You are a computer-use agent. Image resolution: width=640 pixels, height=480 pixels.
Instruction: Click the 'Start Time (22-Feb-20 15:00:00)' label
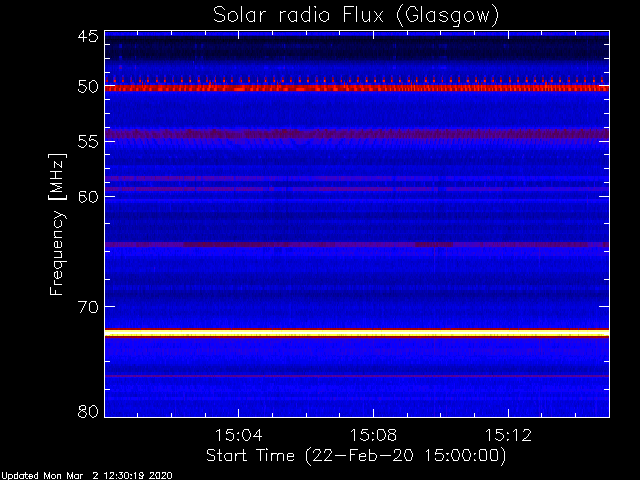356,456
